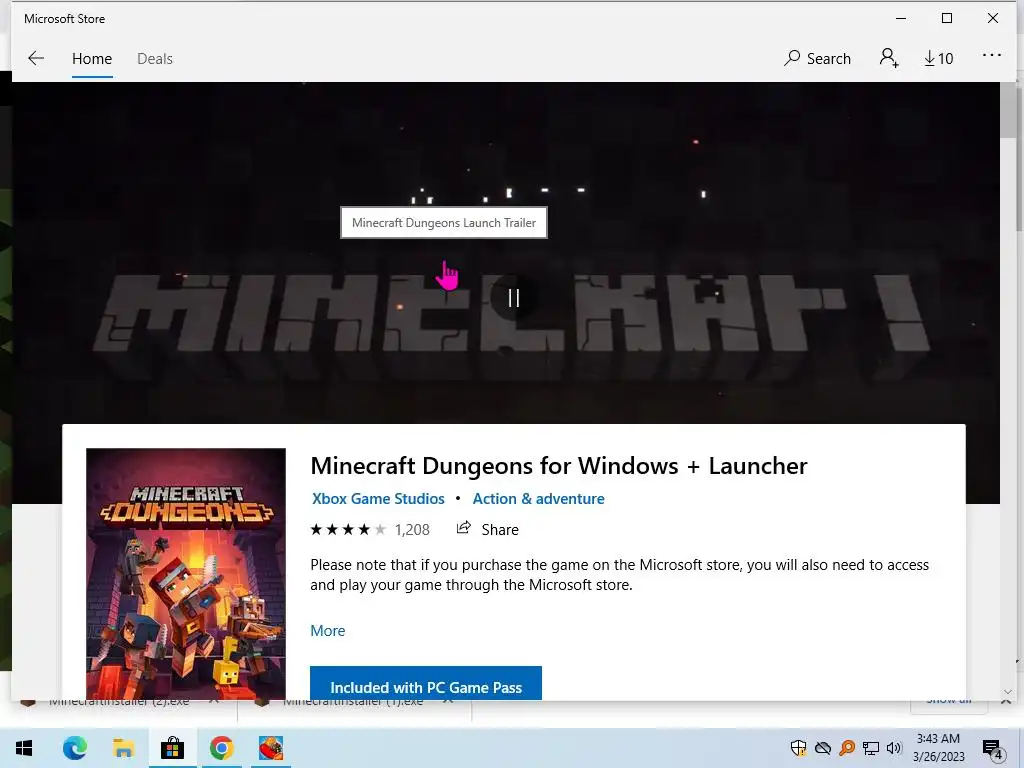Open the clock showing 3:43 AM

938,748
